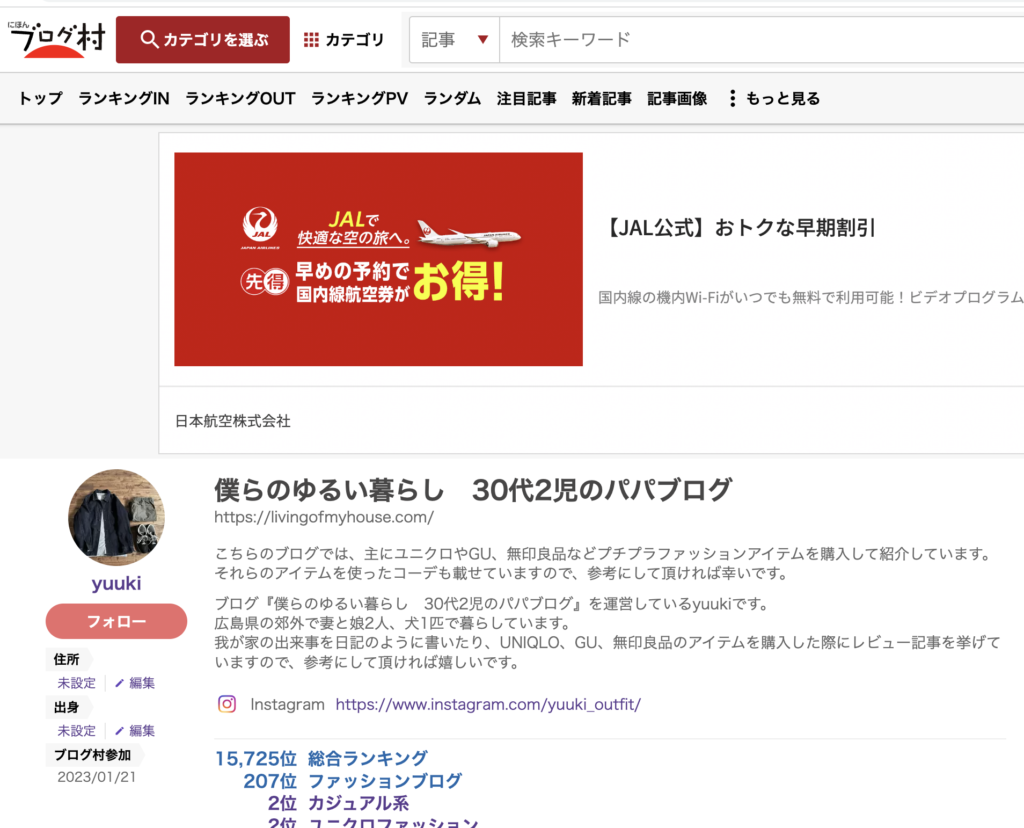Open the ランキングOUT tab
The height and width of the screenshot is (828, 1024).
point(240,99)
